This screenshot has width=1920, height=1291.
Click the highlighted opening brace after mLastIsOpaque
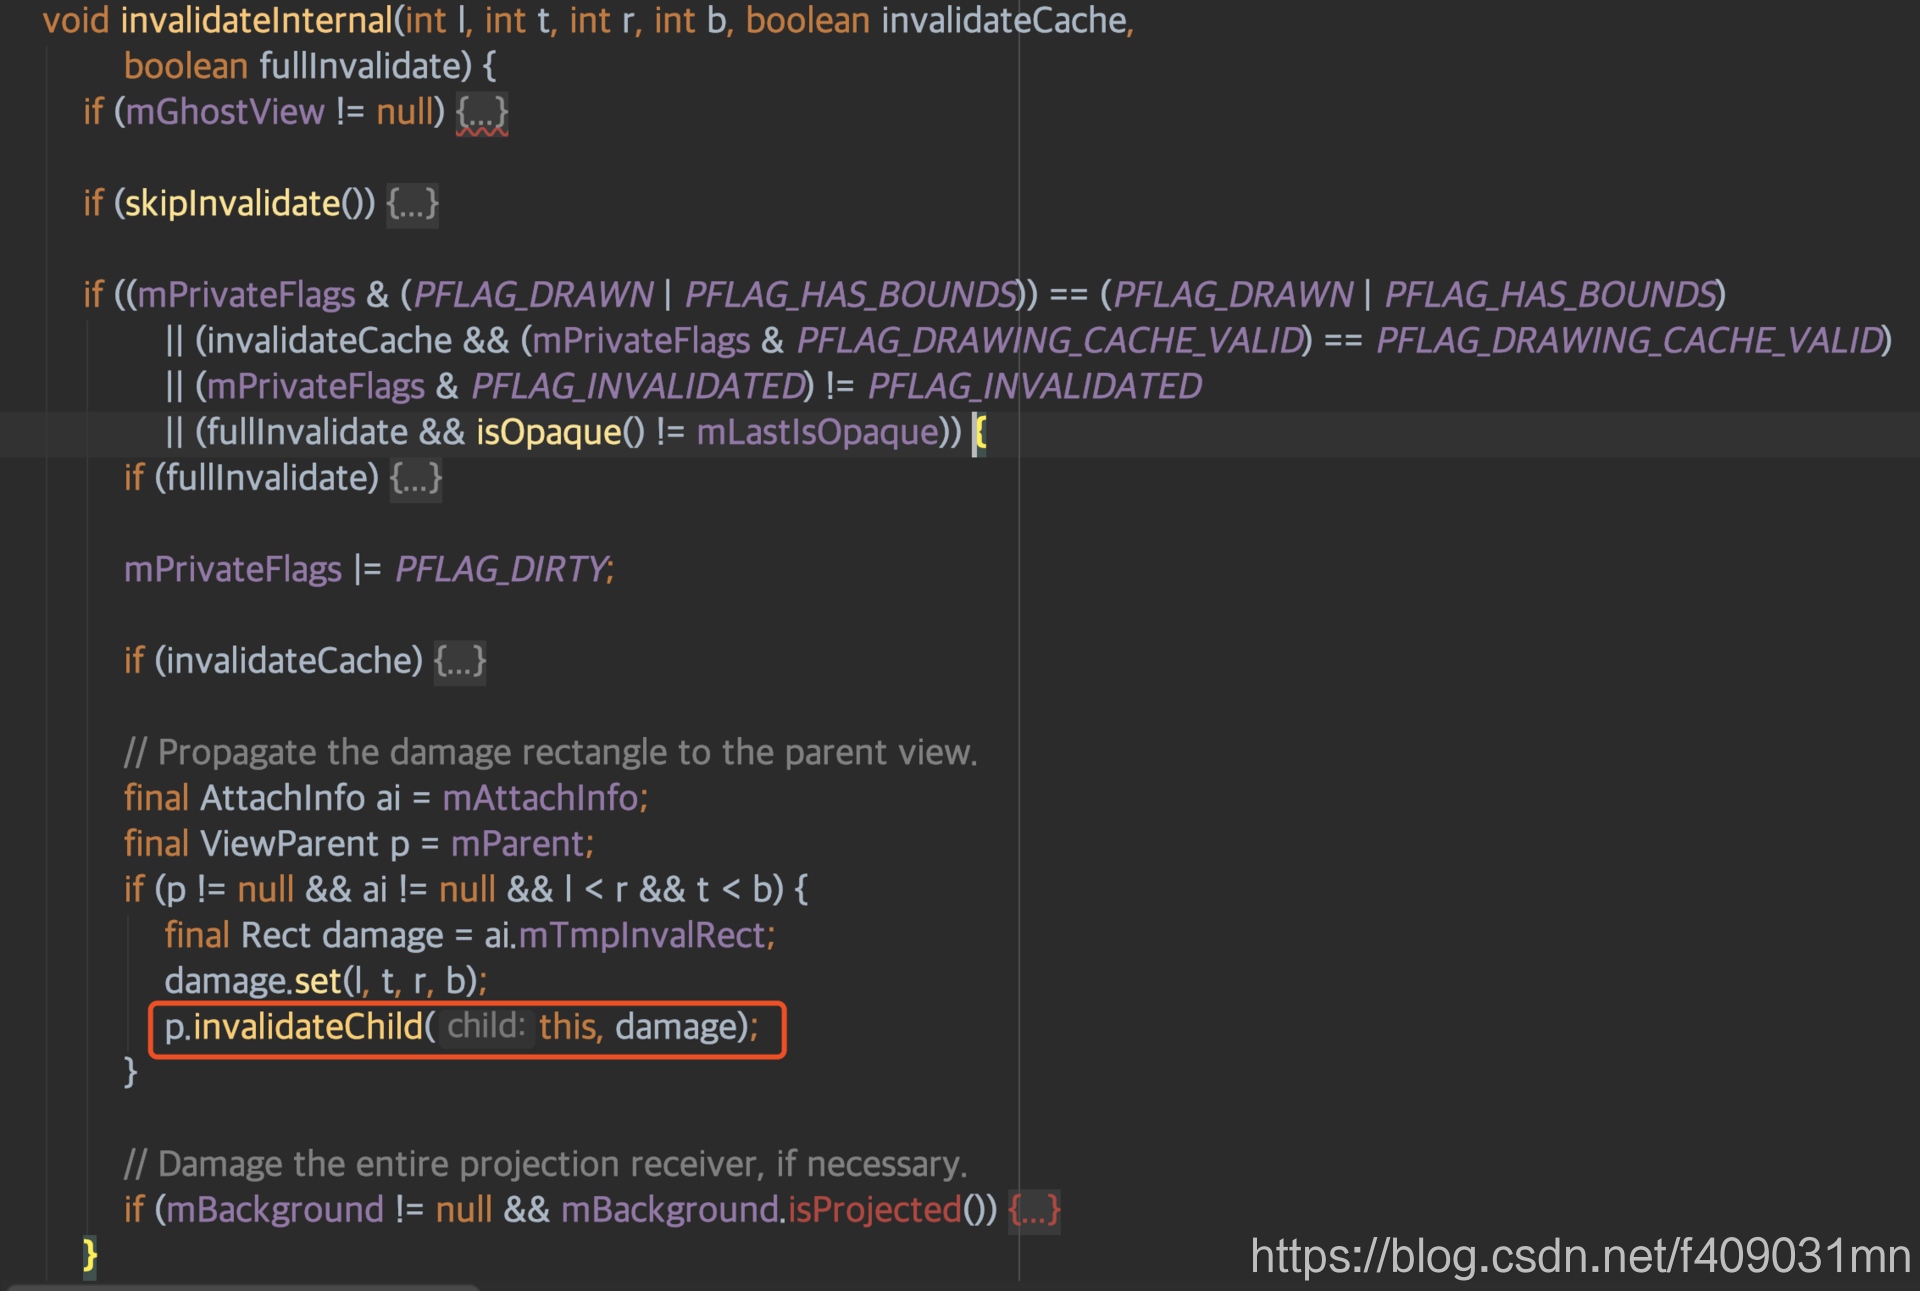pyautogui.click(x=981, y=433)
